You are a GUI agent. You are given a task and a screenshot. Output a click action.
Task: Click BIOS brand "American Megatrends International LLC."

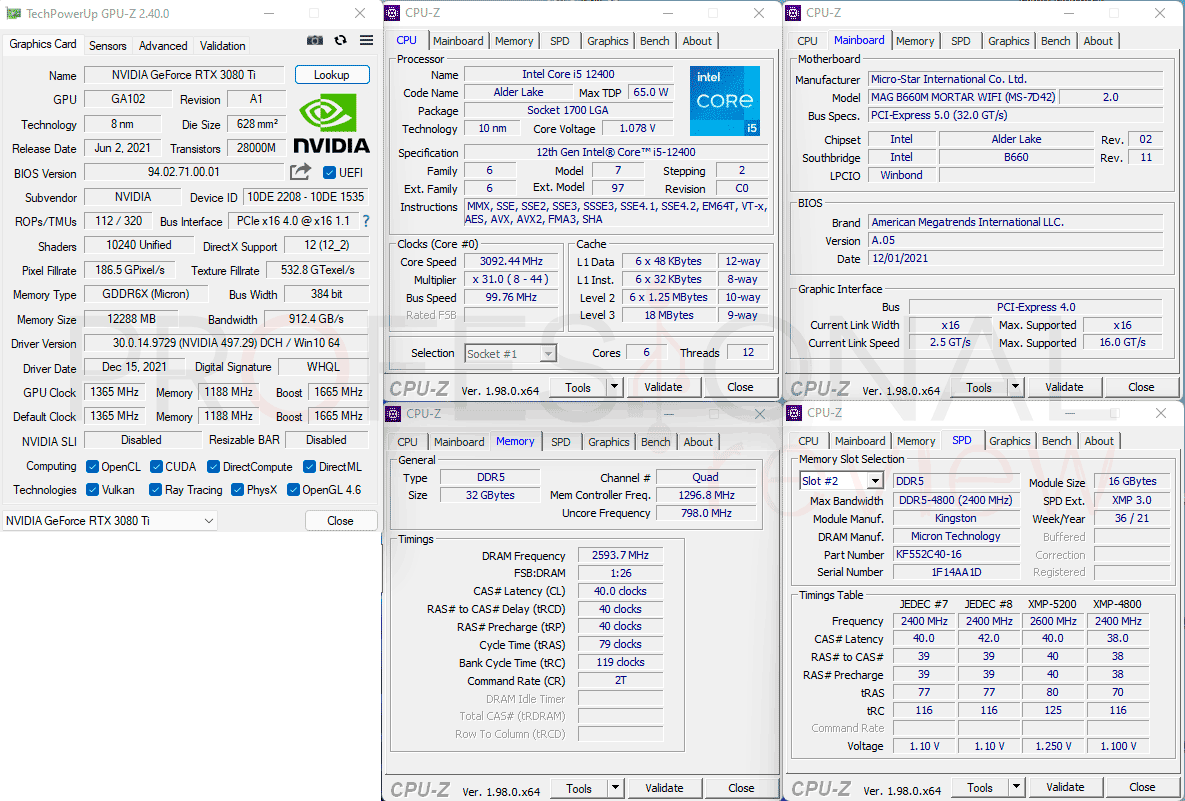1016,222
